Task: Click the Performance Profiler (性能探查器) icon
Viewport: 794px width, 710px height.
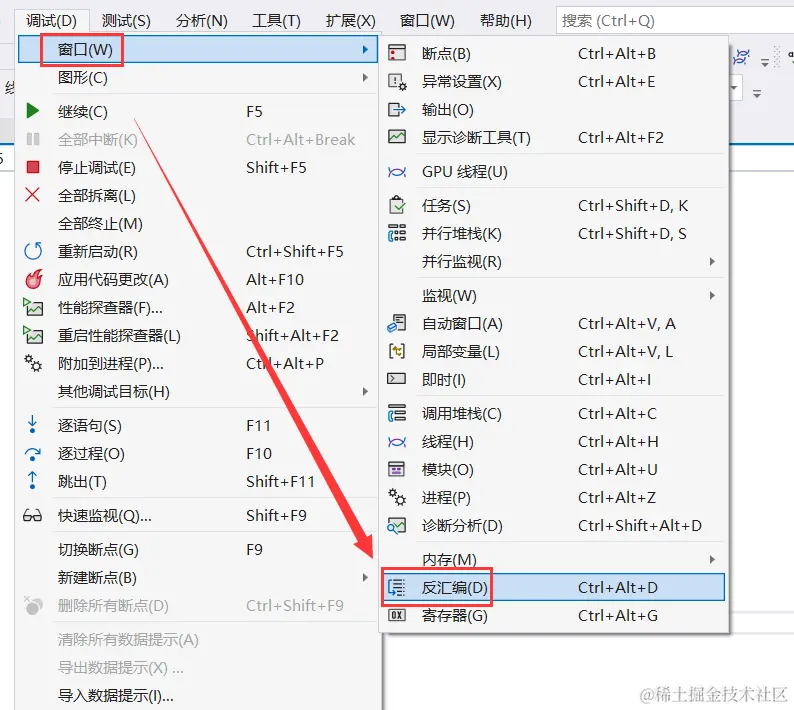Action: pos(33,307)
